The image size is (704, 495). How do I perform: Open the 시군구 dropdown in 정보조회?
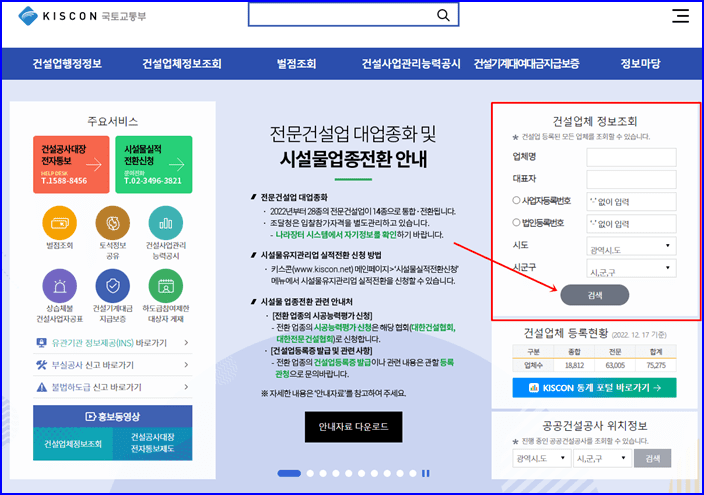631,268
